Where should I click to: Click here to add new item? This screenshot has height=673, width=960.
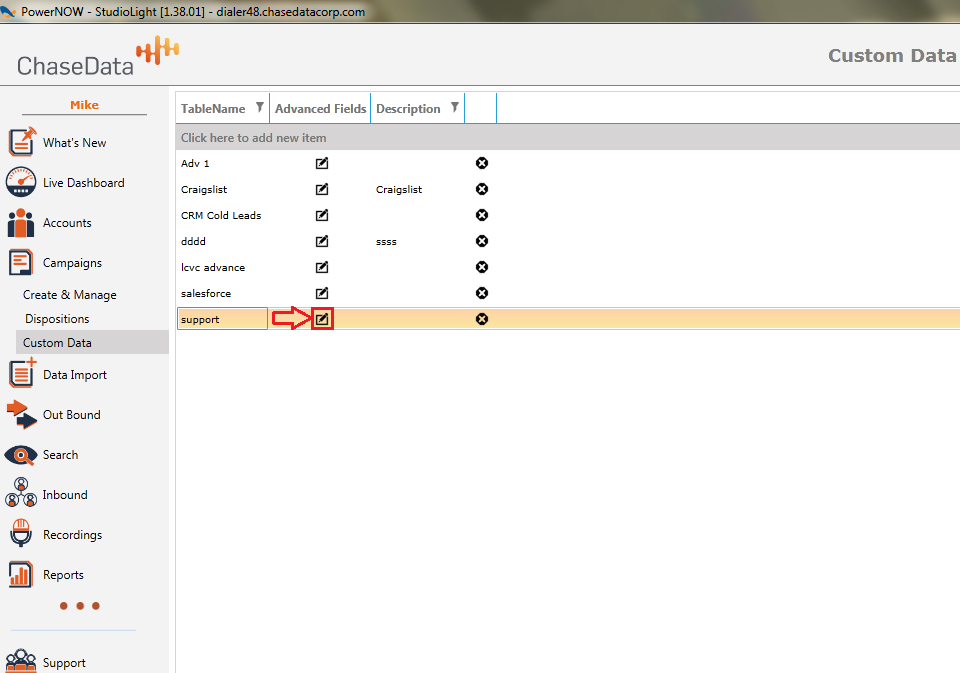coord(254,138)
